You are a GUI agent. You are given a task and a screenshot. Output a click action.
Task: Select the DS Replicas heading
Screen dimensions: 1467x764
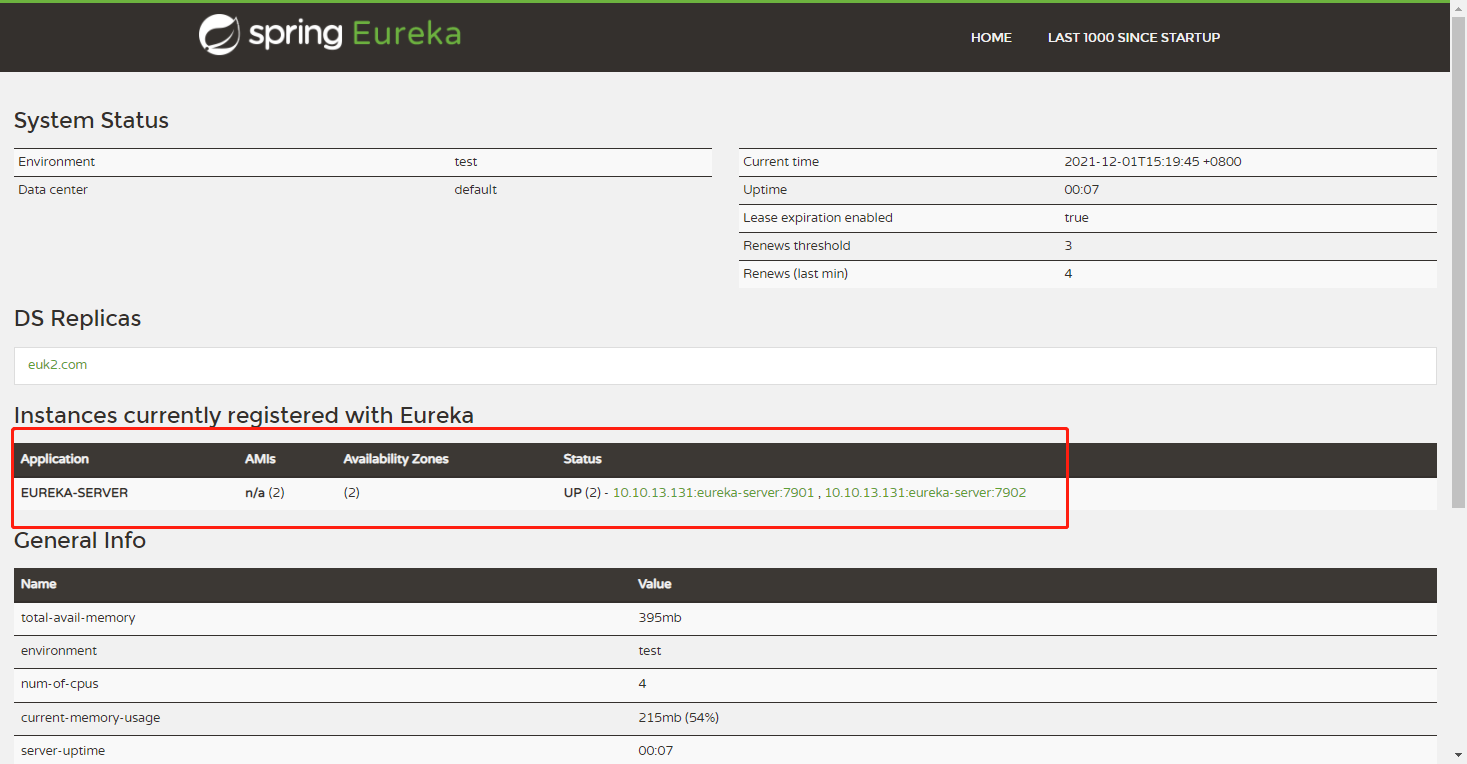click(77, 319)
